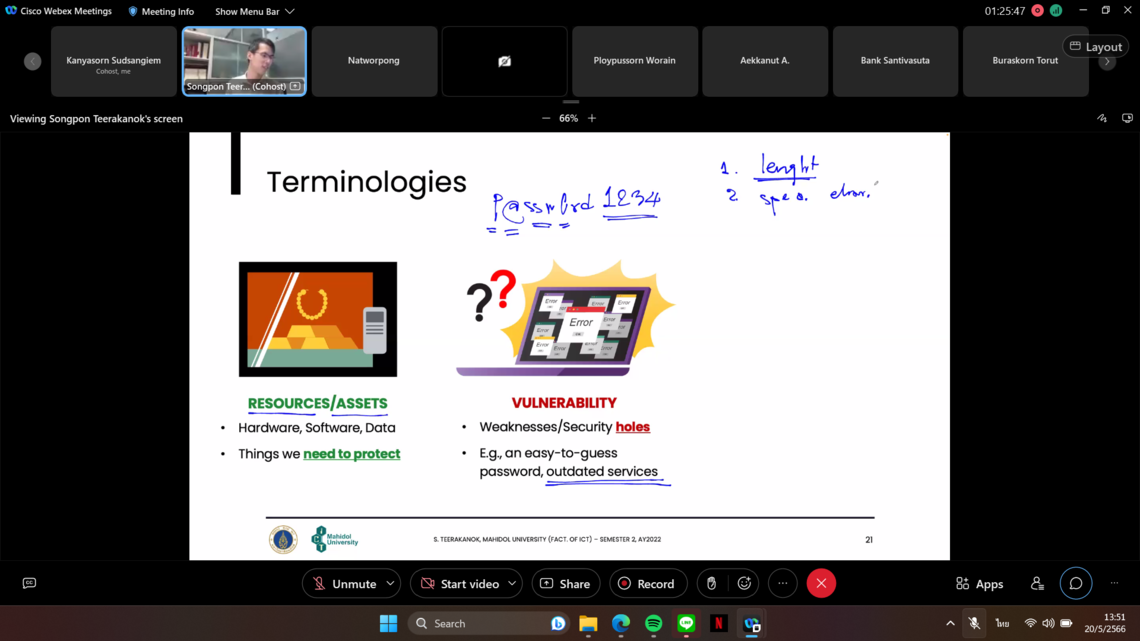Zoom out the shared screen with minus
The width and height of the screenshot is (1140, 641).
point(546,118)
